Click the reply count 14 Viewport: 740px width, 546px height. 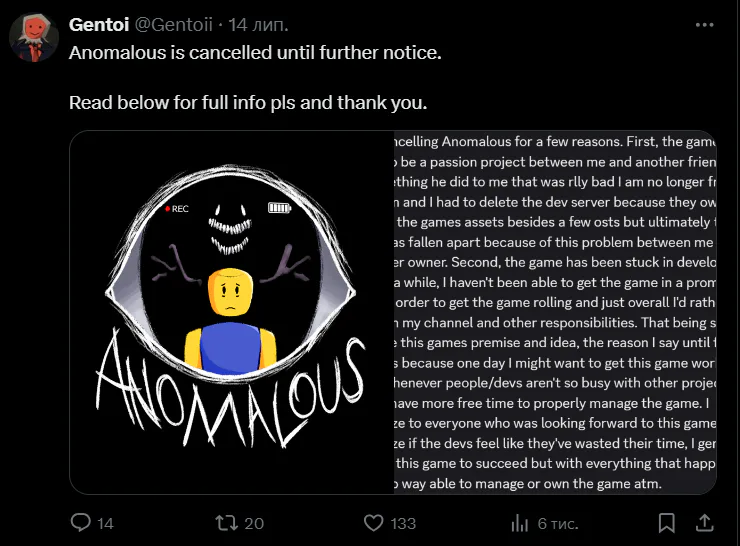click(x=106, y=523)
